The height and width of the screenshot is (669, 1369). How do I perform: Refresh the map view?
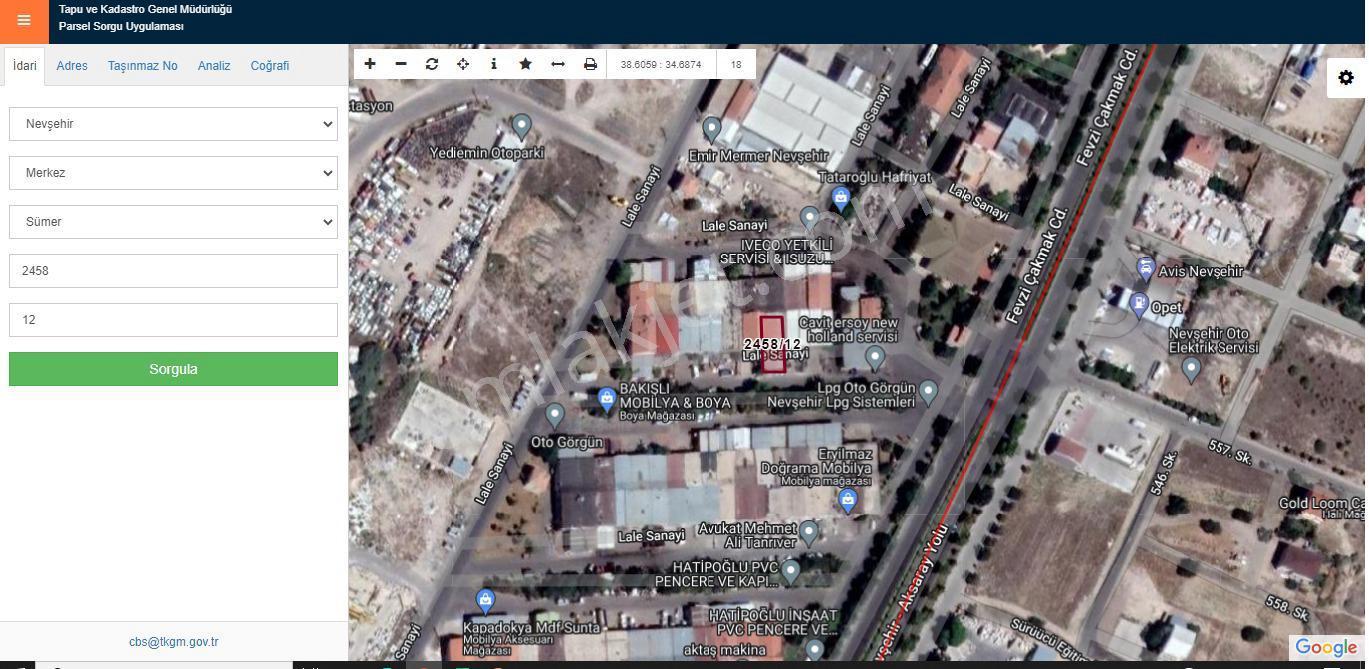(x=432, y=64)
